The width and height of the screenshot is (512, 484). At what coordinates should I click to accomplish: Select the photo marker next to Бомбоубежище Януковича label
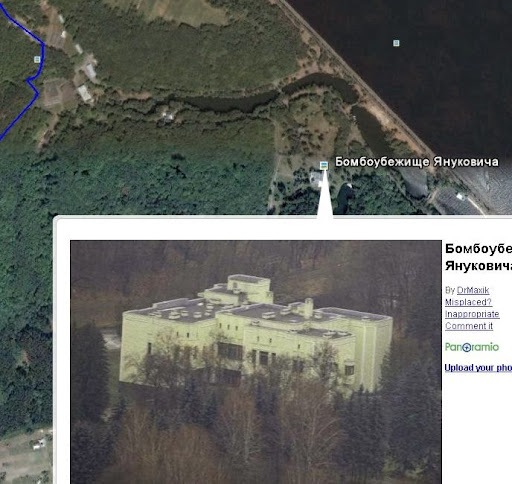tap(324, 165)
